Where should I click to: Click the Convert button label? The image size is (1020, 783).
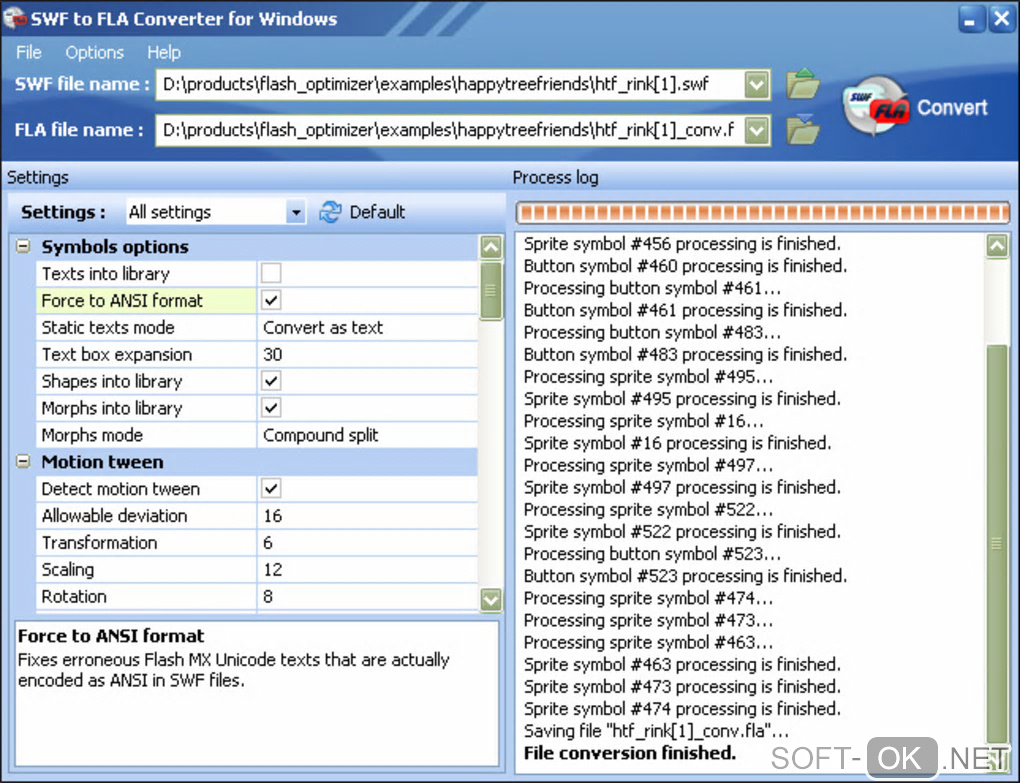coord(952,107)
